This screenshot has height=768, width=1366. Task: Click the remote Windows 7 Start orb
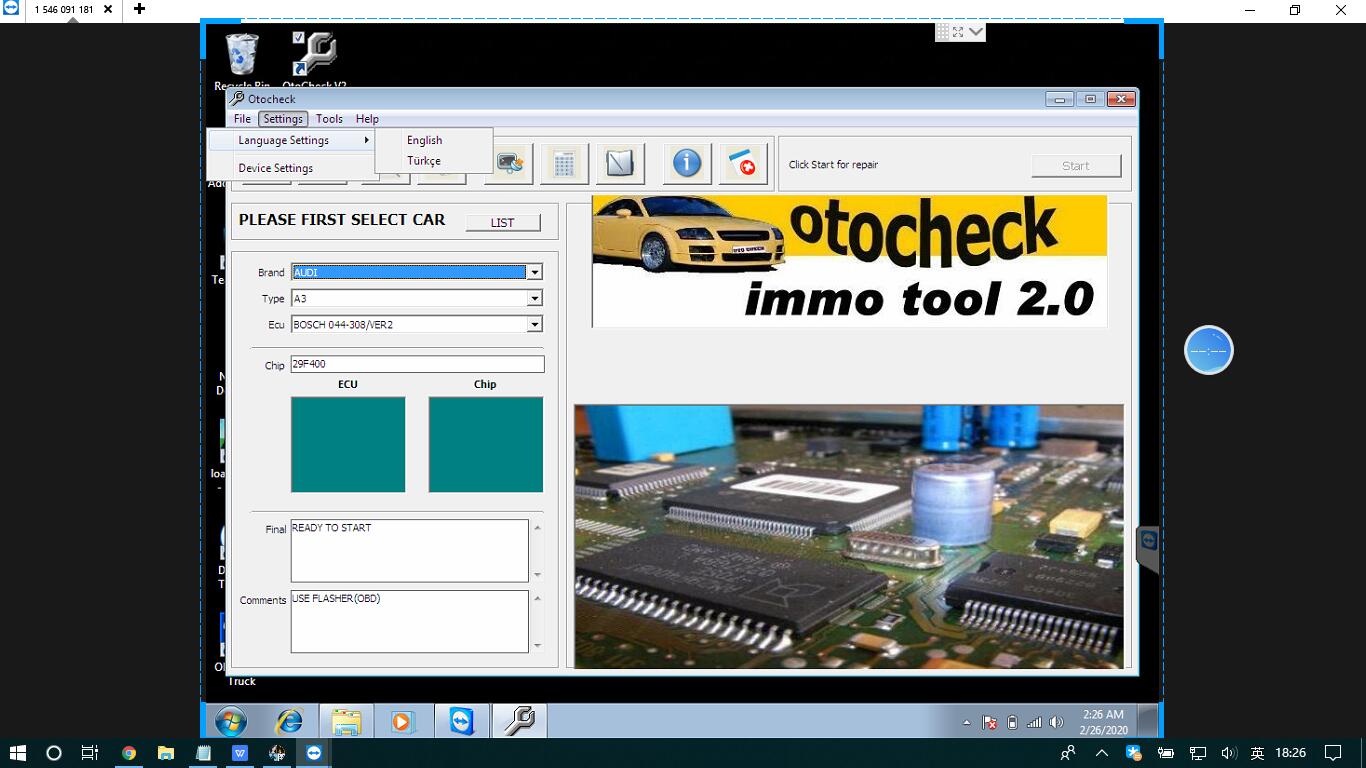coord(231,721)
